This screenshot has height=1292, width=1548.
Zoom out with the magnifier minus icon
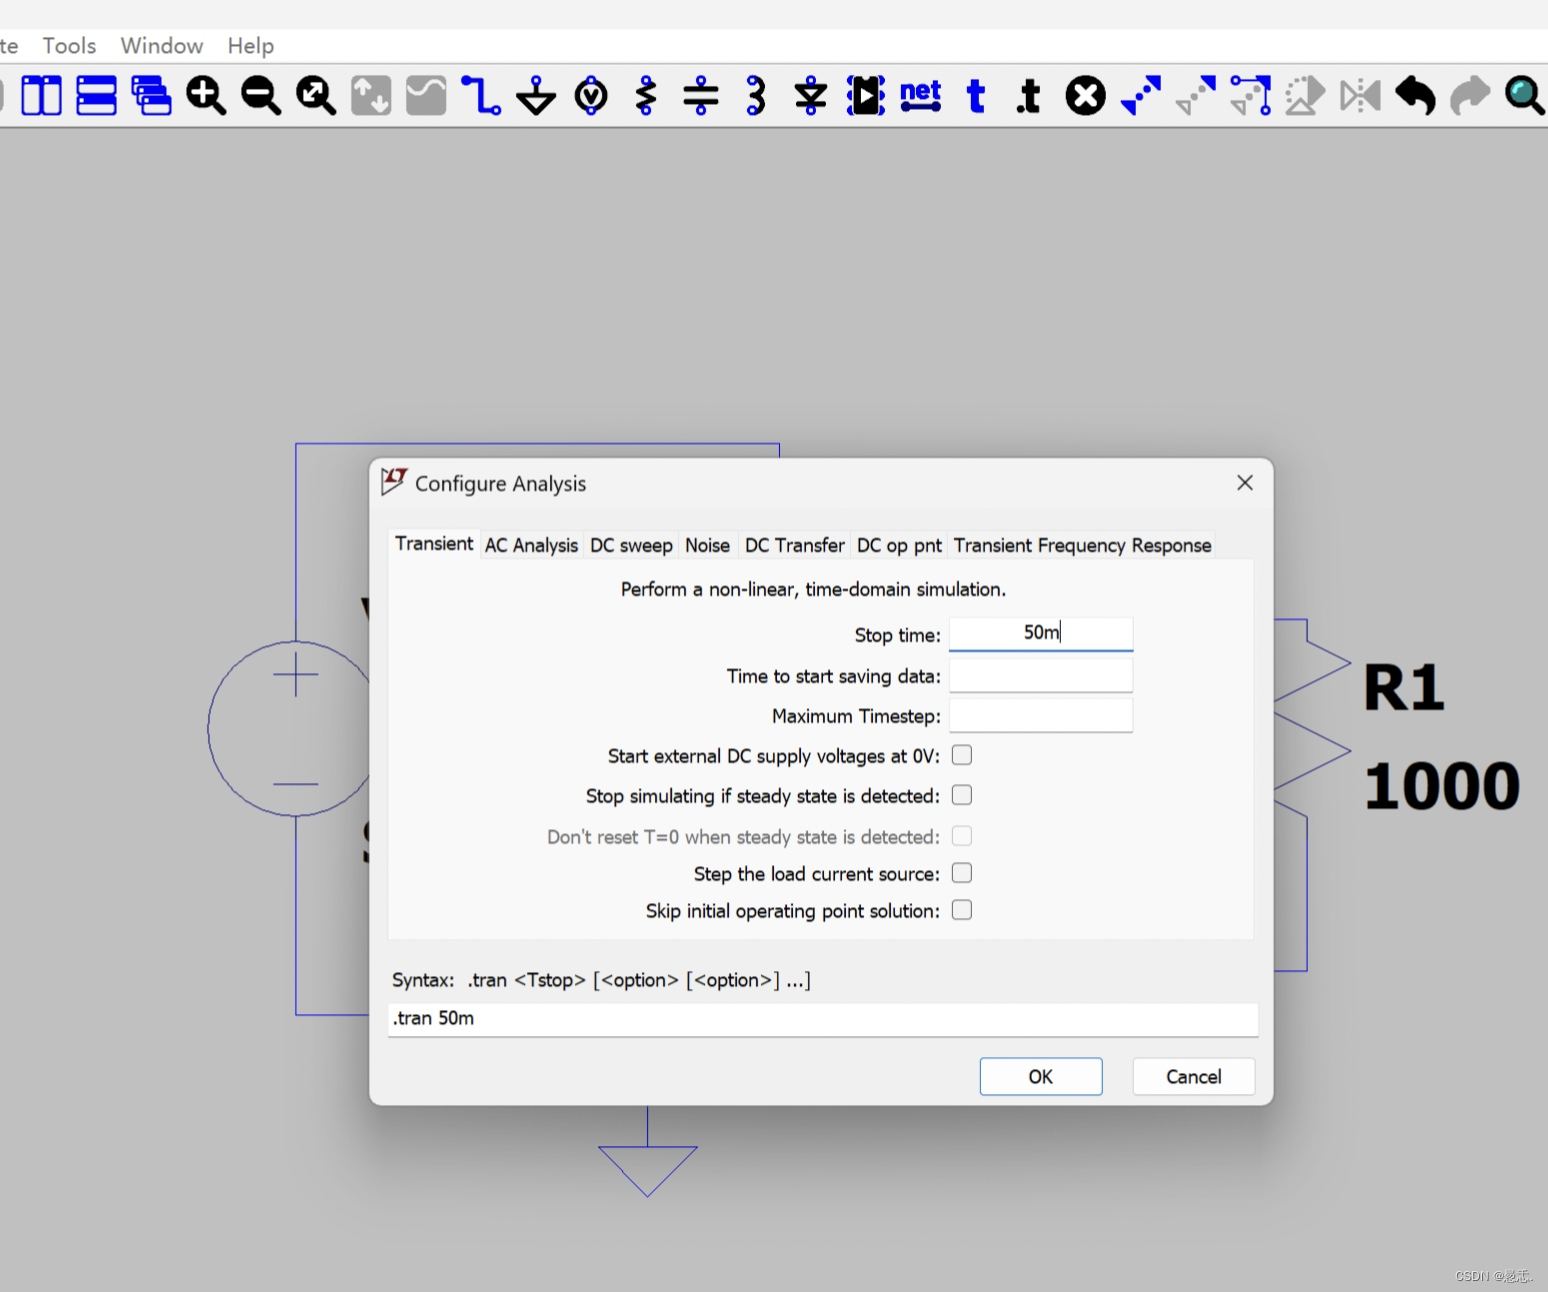[261, 96]
